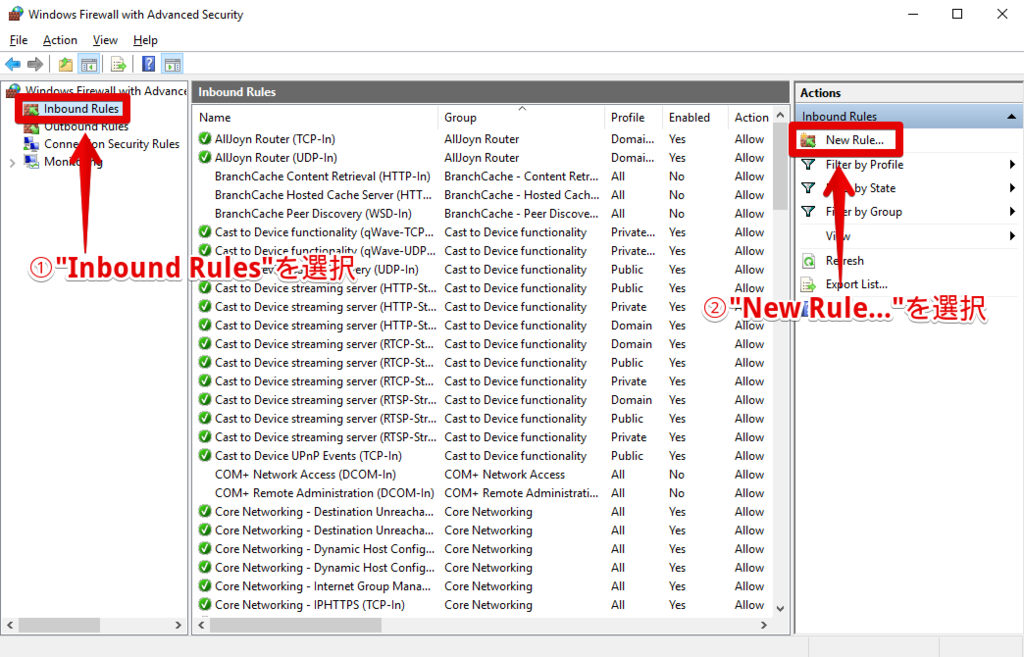Open the View menu

104,40
